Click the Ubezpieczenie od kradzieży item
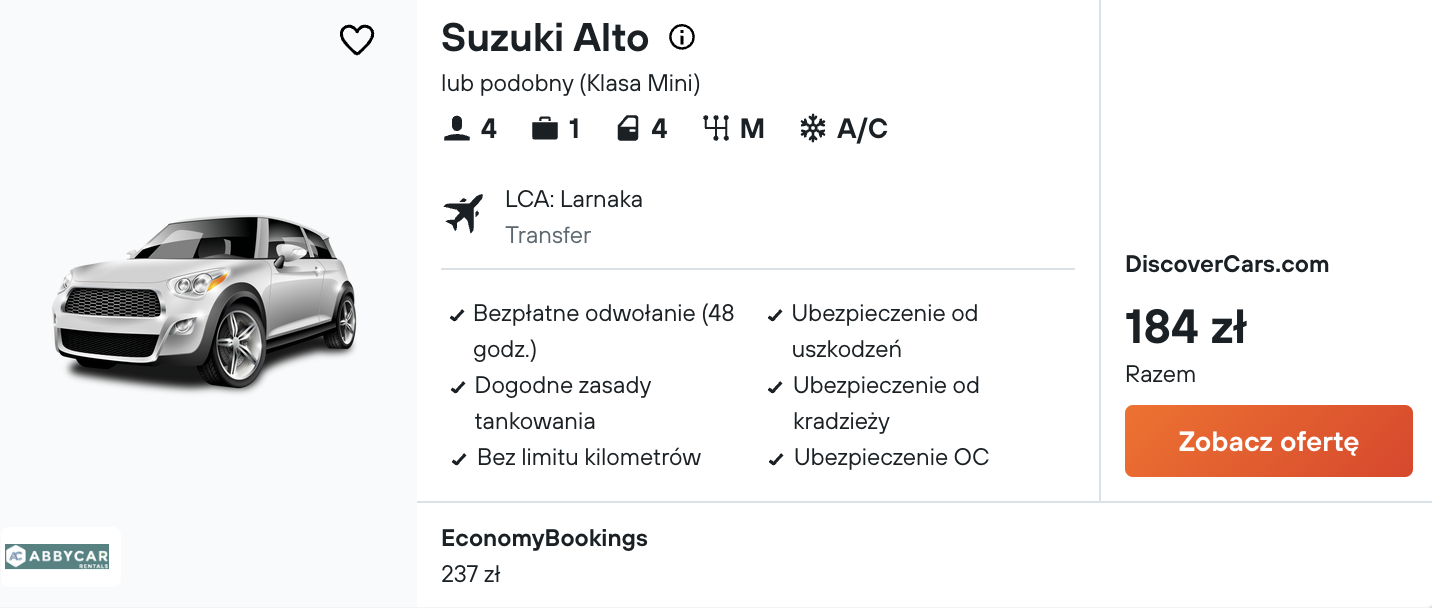This screenshot has height=608, width=1432. tap(885, 403)
